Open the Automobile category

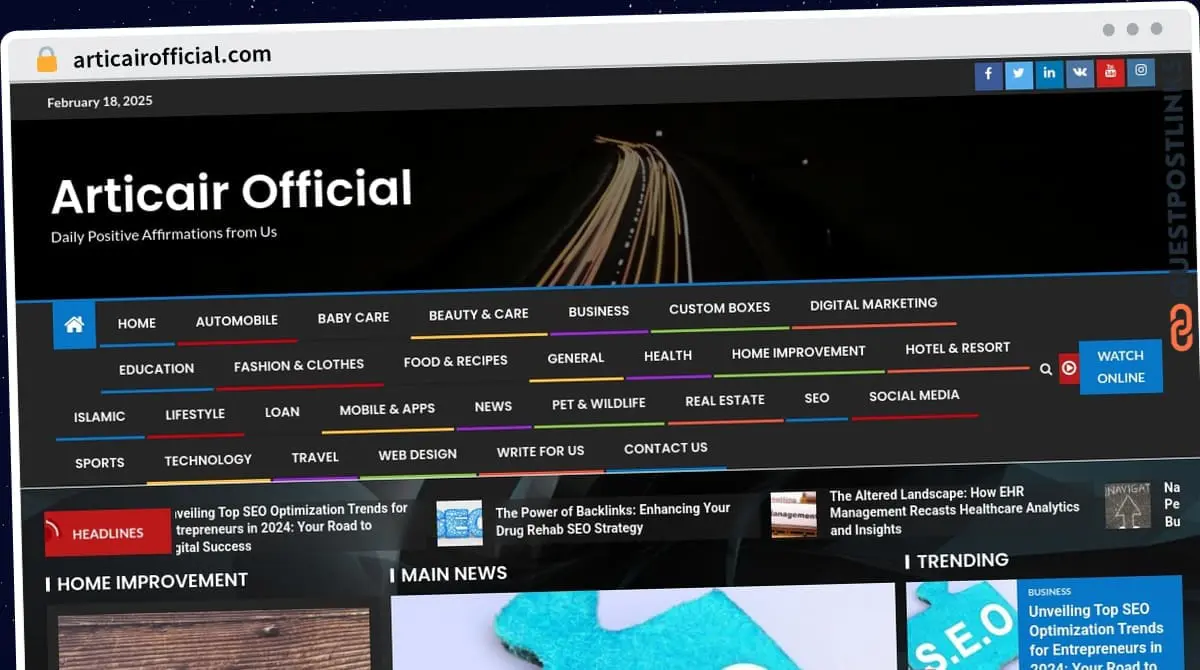[237, 321]
